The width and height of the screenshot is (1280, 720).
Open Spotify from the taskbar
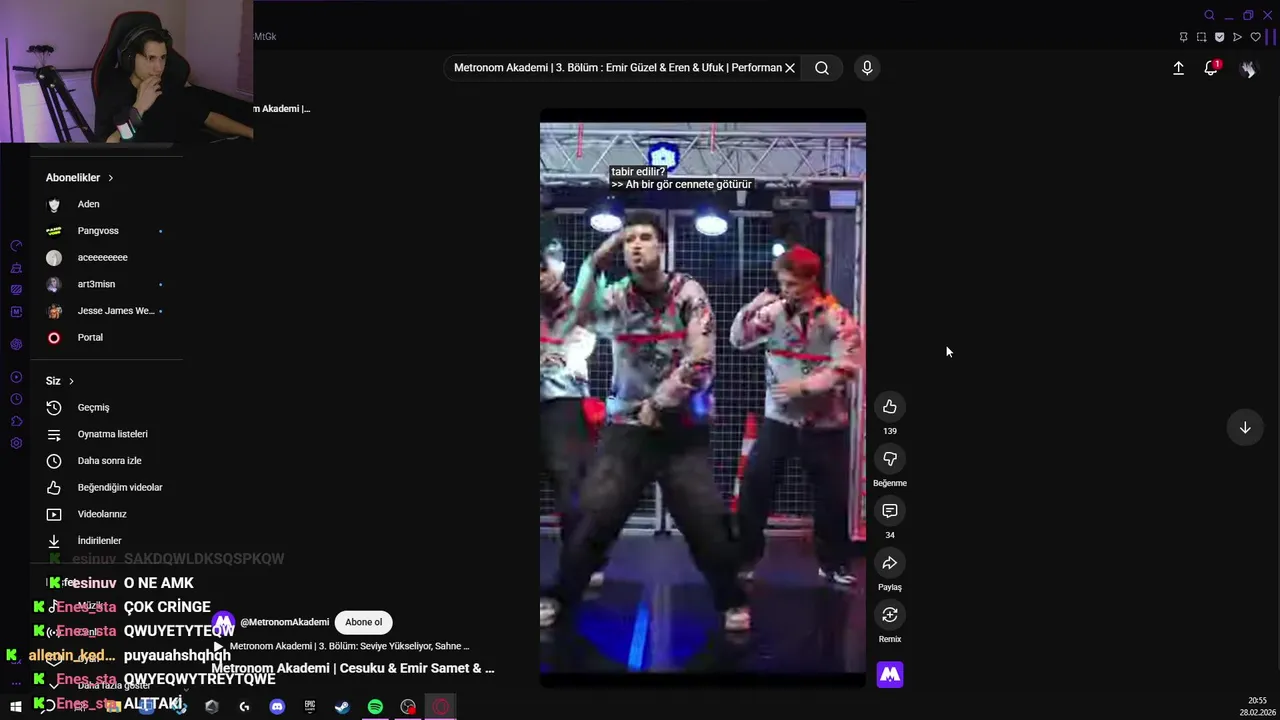375,706
